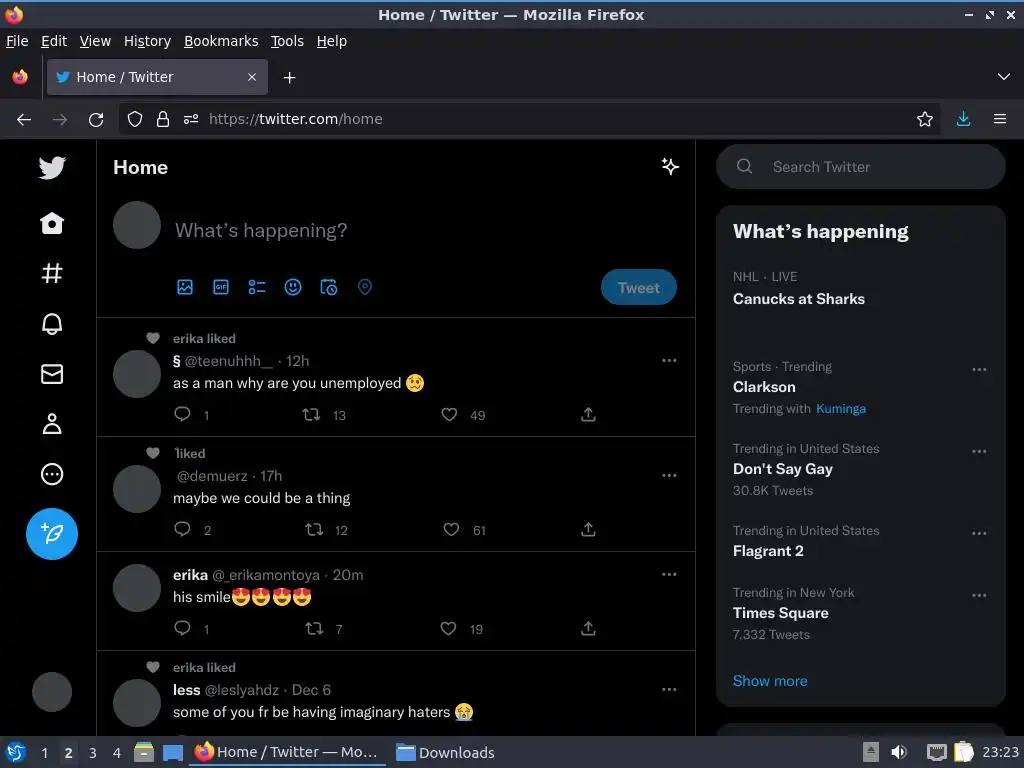This screenshot has height=768, width=1024.
Task: Open more options on the @_erikamontoya tweet
Action: coord(669,575)
